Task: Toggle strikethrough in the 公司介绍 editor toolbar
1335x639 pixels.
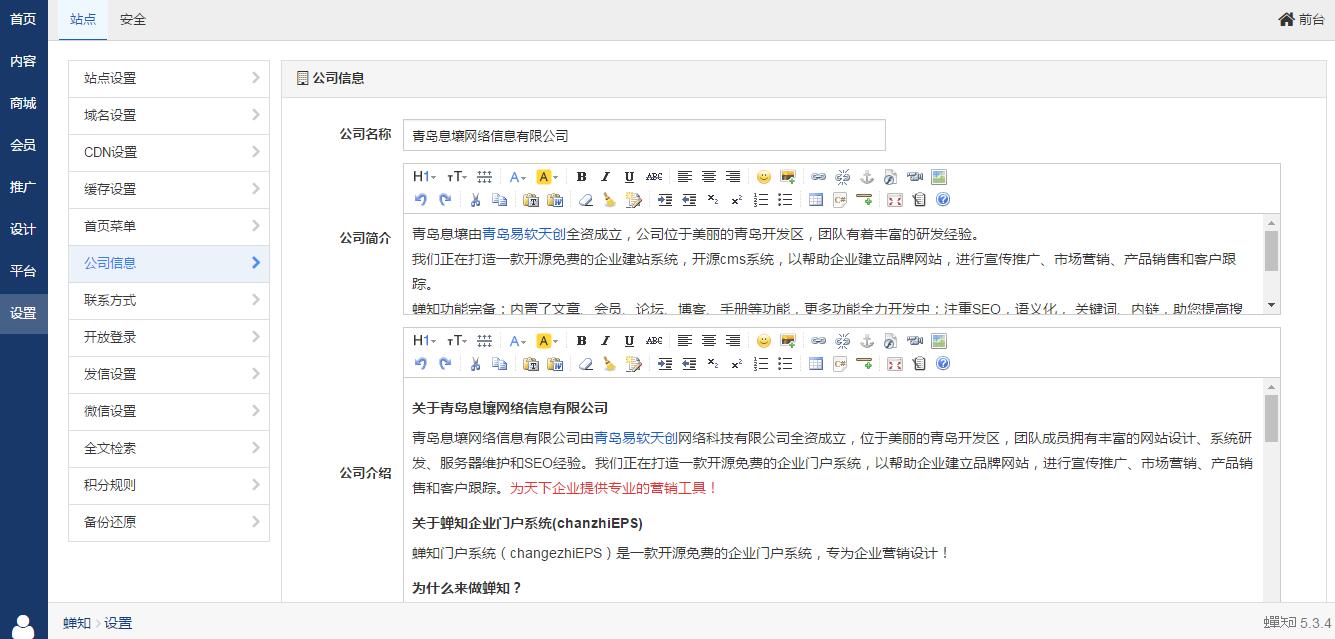Action: [x=654, y=341]
